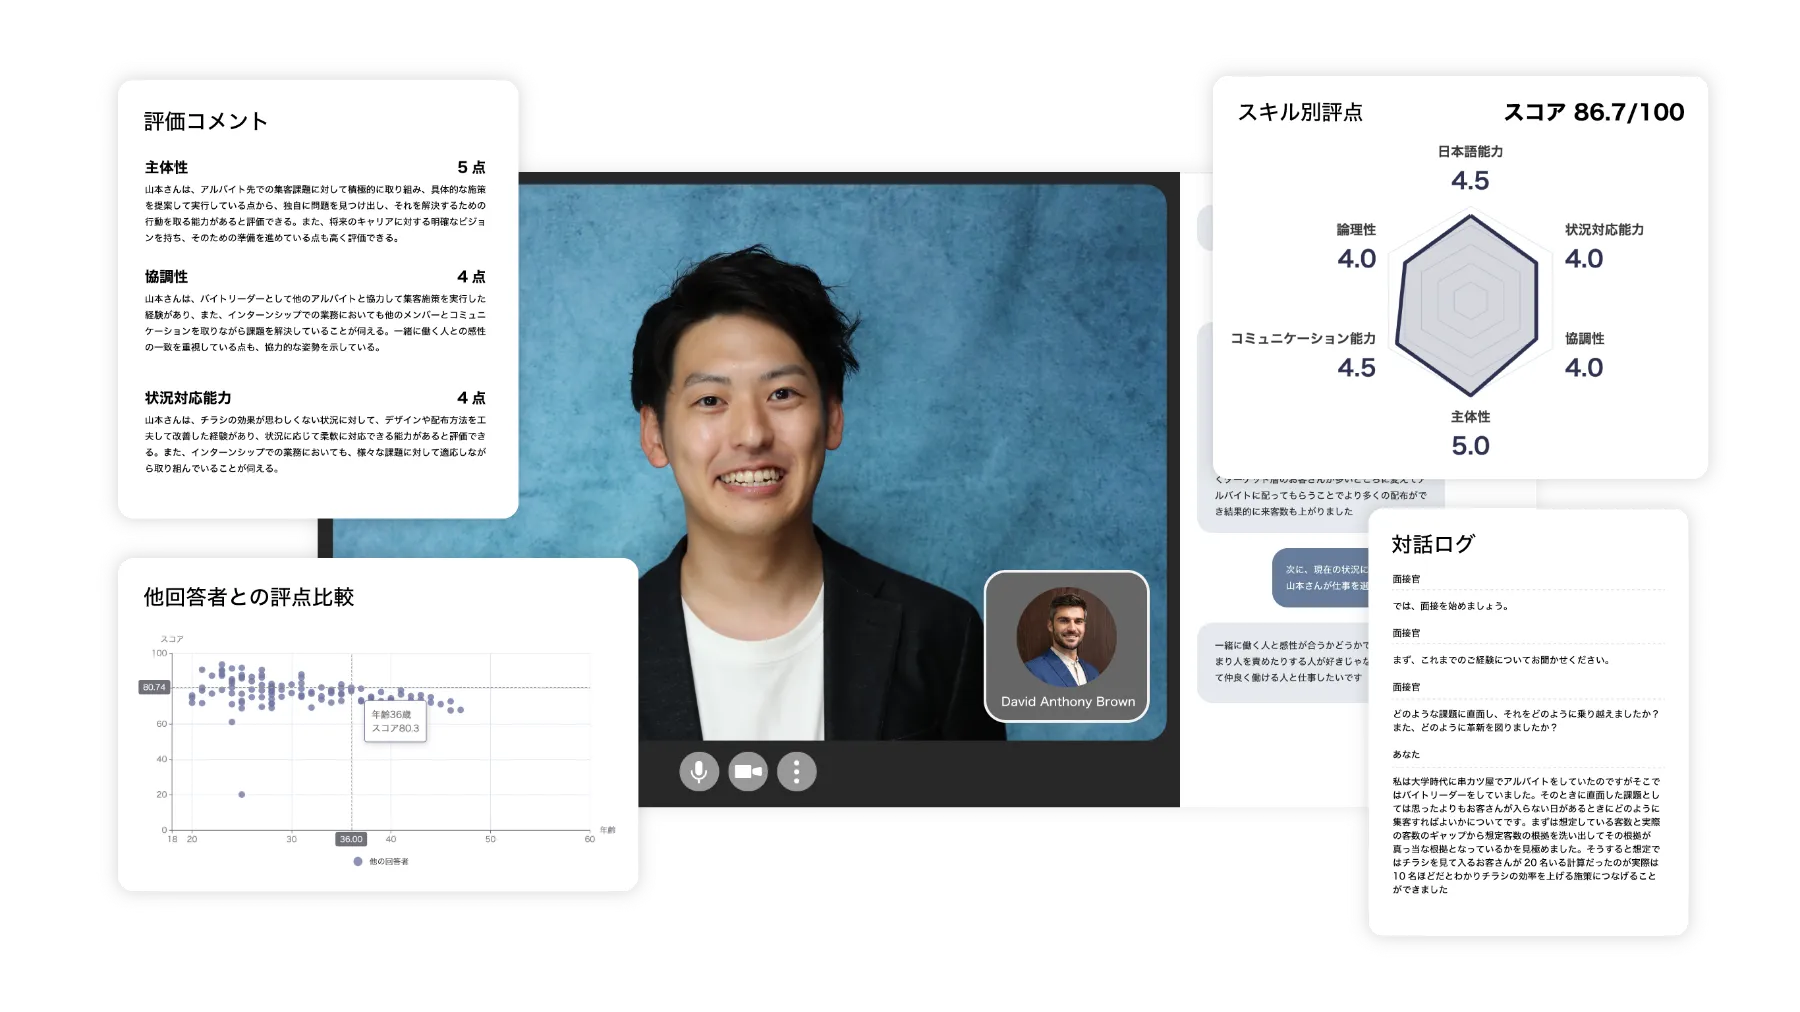This screenshot has height=1012, width=1800.
Task: Click the 日本語能力 4.5 rating
Action: (x=1470, y=168)
